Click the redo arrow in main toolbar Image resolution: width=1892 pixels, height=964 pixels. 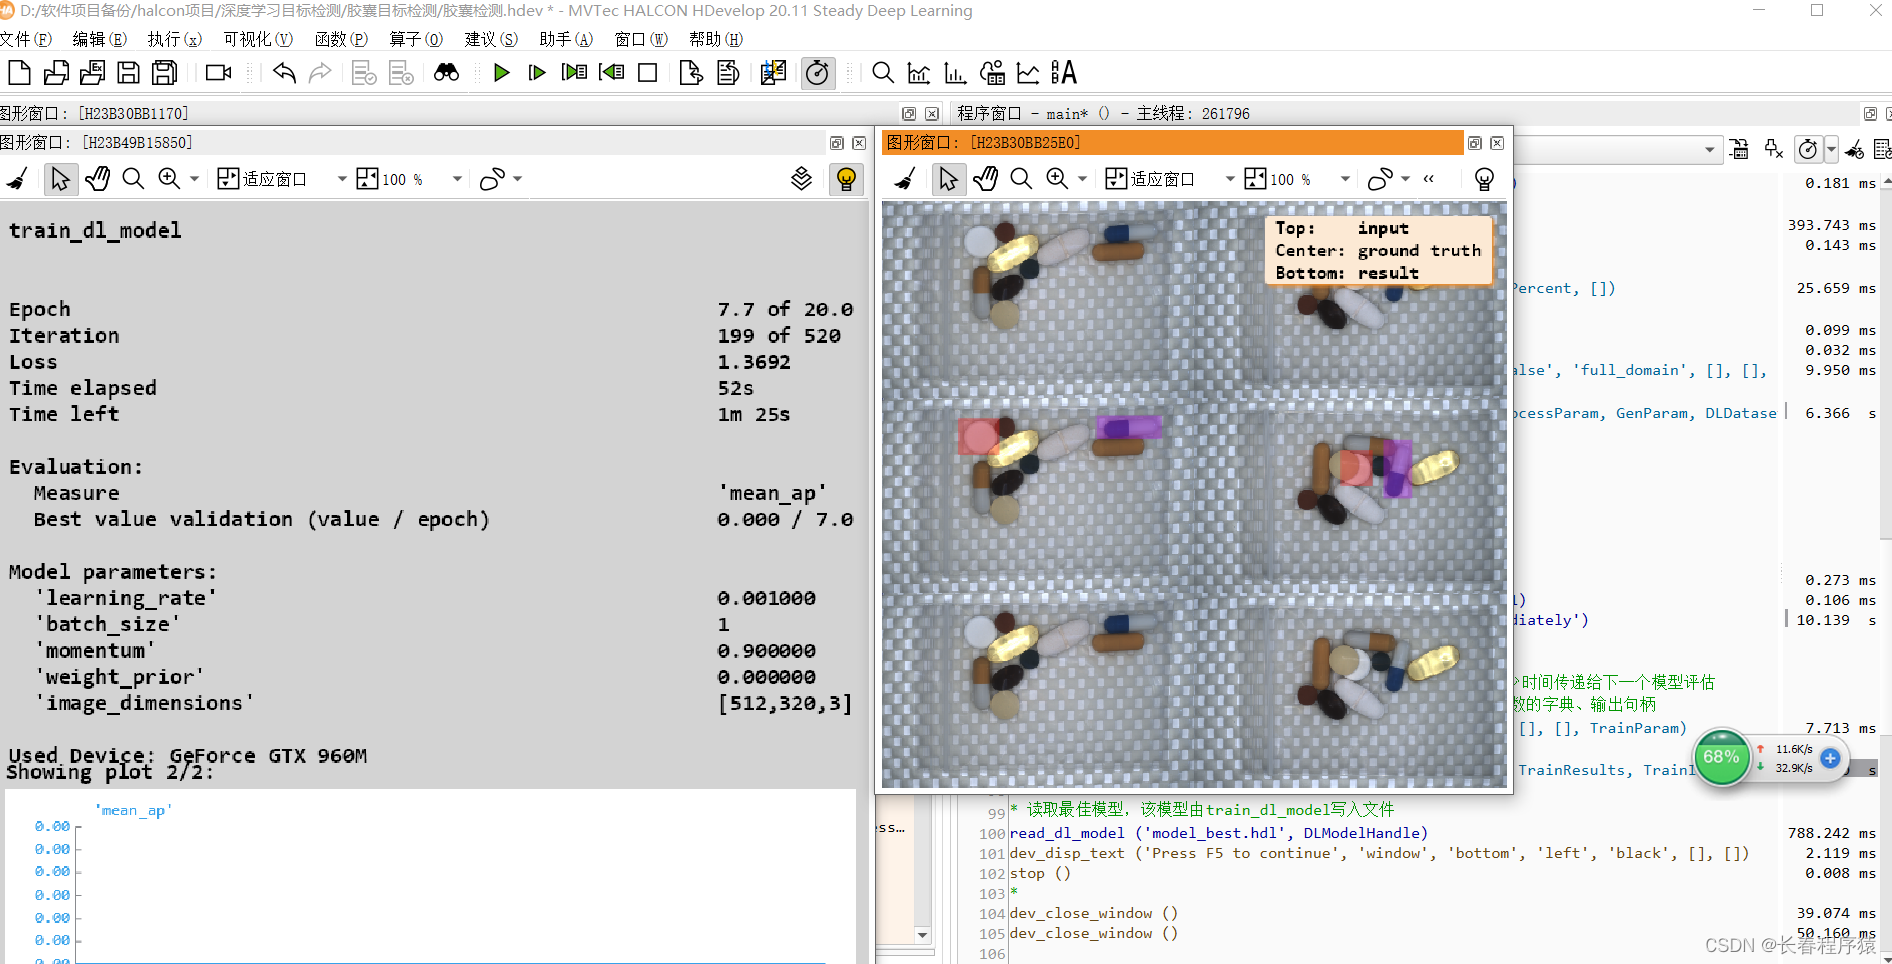(x=320, y=73)
